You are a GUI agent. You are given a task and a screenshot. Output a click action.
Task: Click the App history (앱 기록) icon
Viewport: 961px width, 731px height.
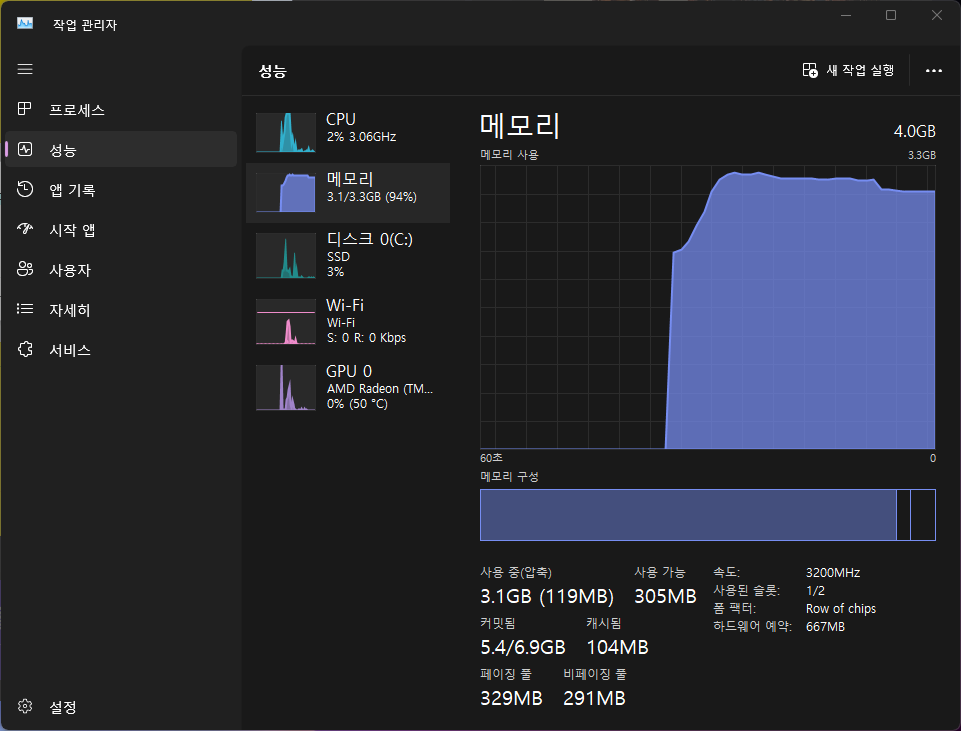(x=25, y=189)
